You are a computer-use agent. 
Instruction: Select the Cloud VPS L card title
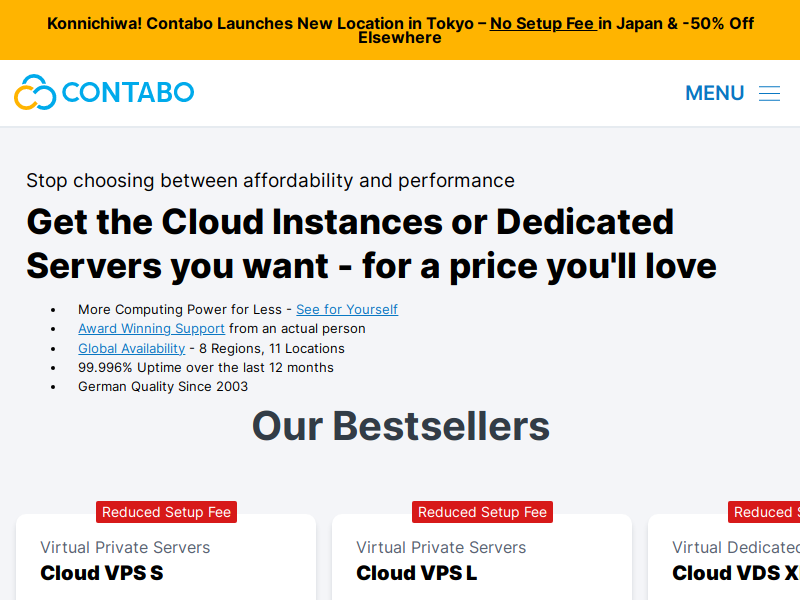click(417, 573)
